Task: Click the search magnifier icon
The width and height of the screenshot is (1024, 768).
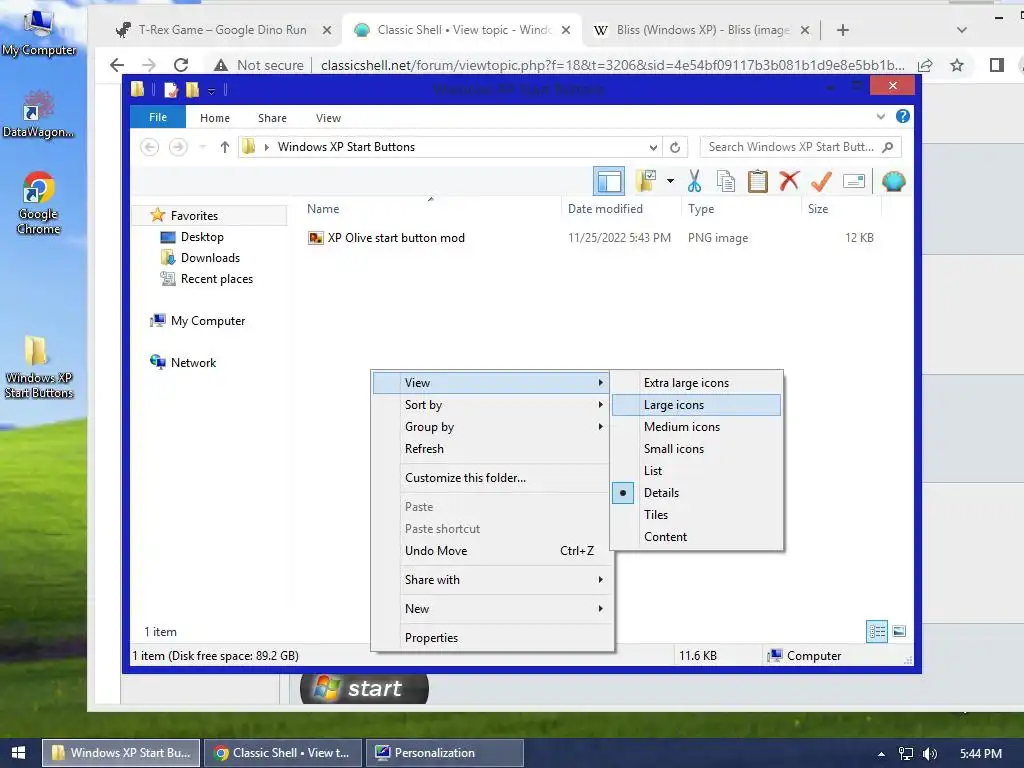Action: pyautogui.click(x=888, y=147)
